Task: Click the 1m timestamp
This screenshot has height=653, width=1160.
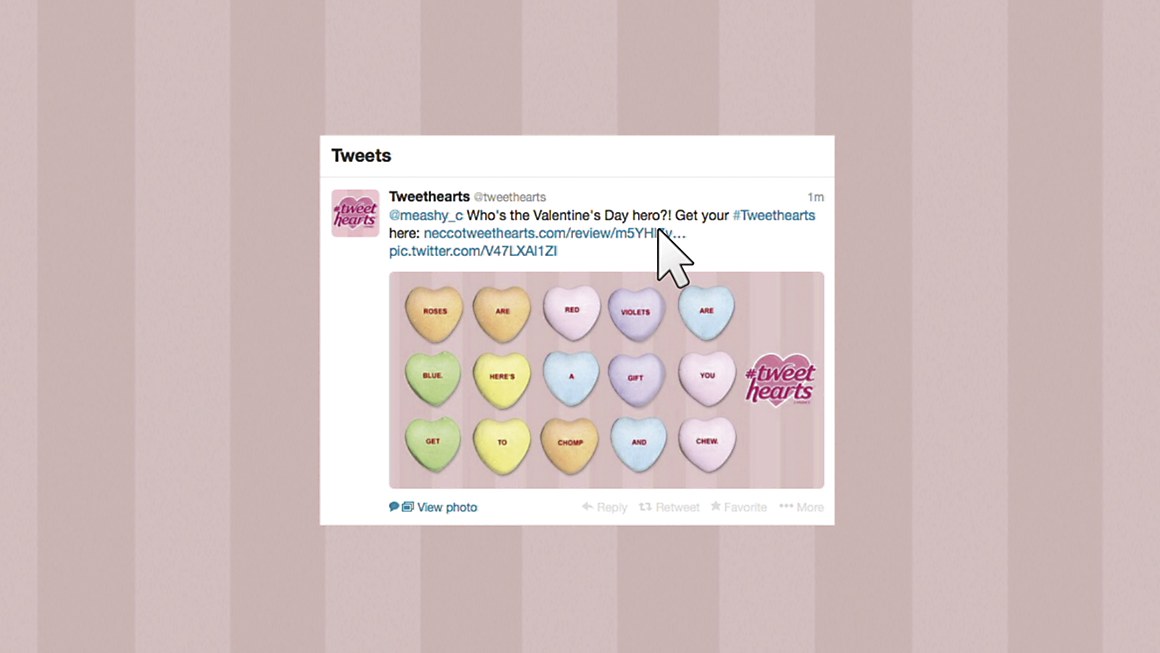Action: (815, 197)
